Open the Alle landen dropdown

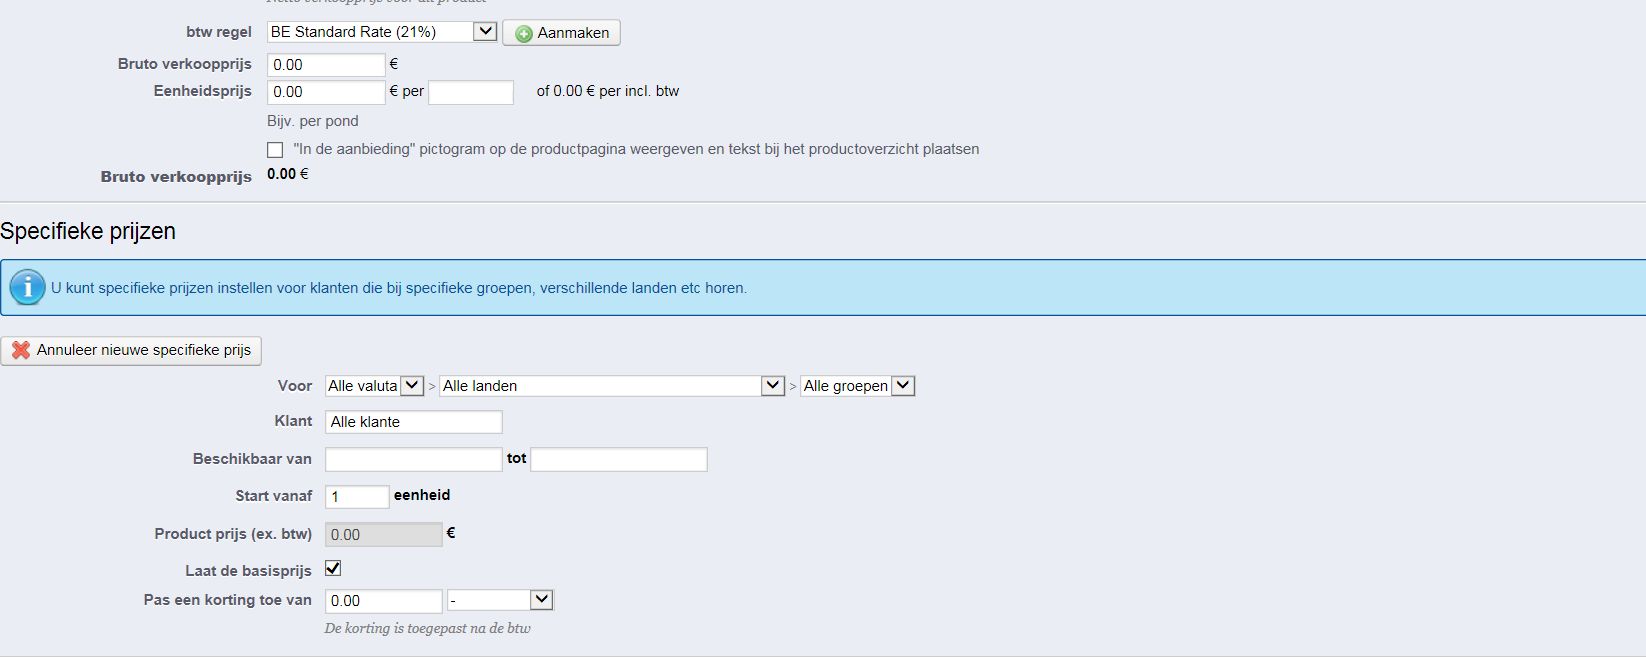click(611, 386)
